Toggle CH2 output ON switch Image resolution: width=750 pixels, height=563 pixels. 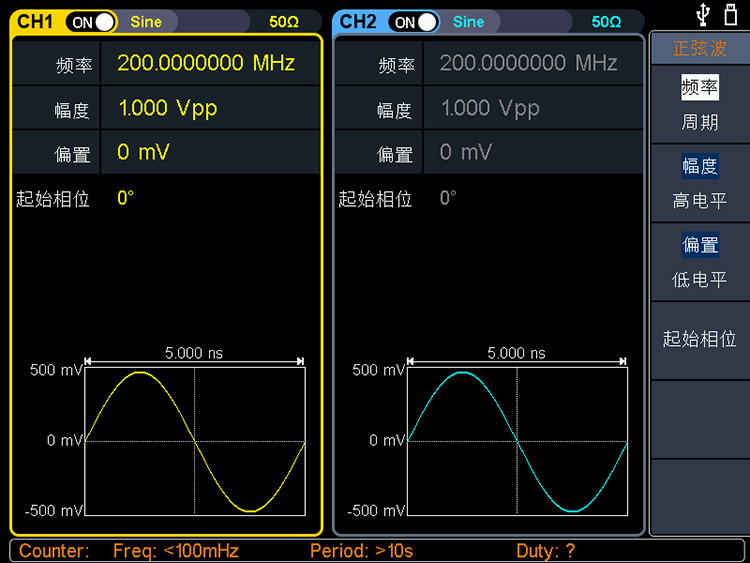[415, 21]
